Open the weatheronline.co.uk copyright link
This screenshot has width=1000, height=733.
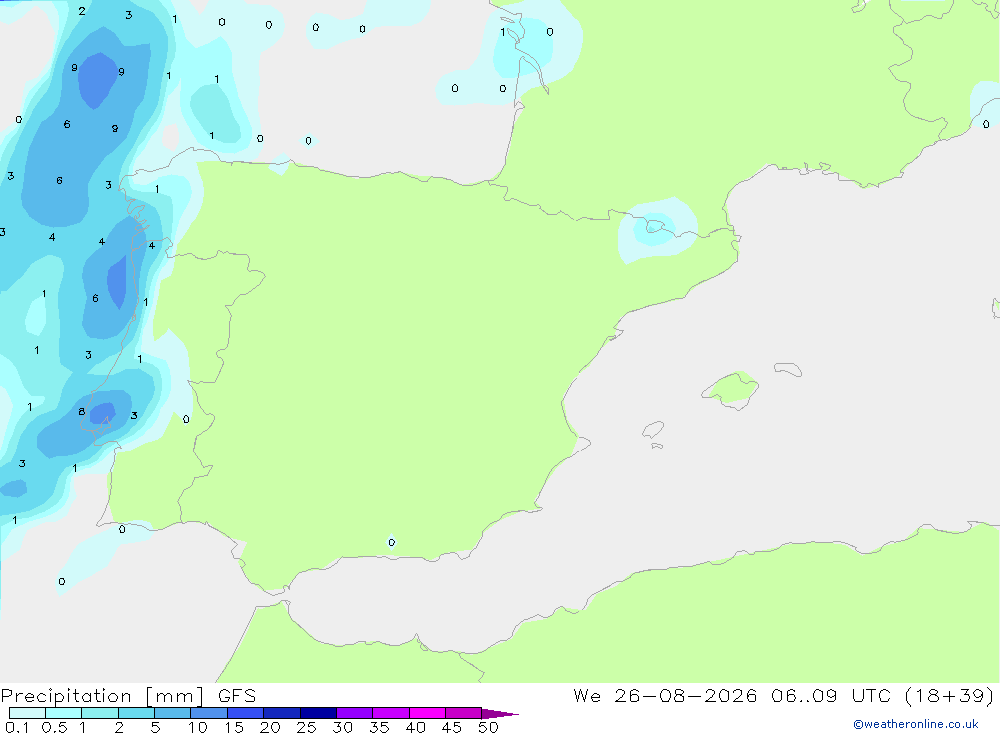point(916,724)
